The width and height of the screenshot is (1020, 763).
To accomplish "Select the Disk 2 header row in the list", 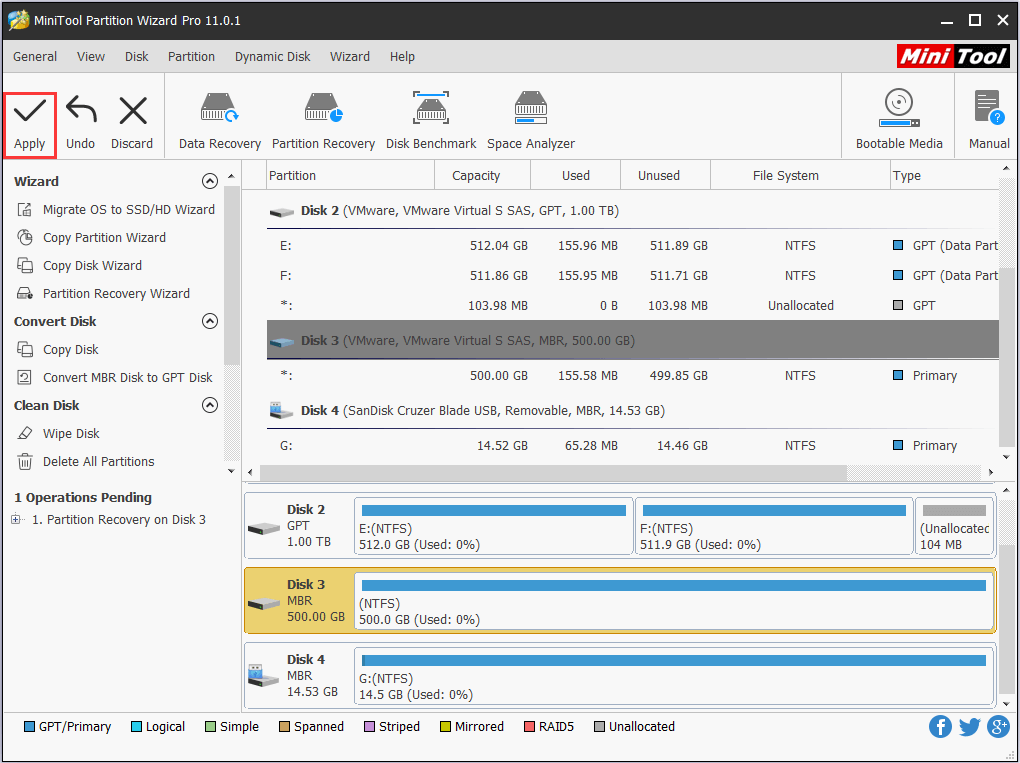I will click(x=632, y=211).
